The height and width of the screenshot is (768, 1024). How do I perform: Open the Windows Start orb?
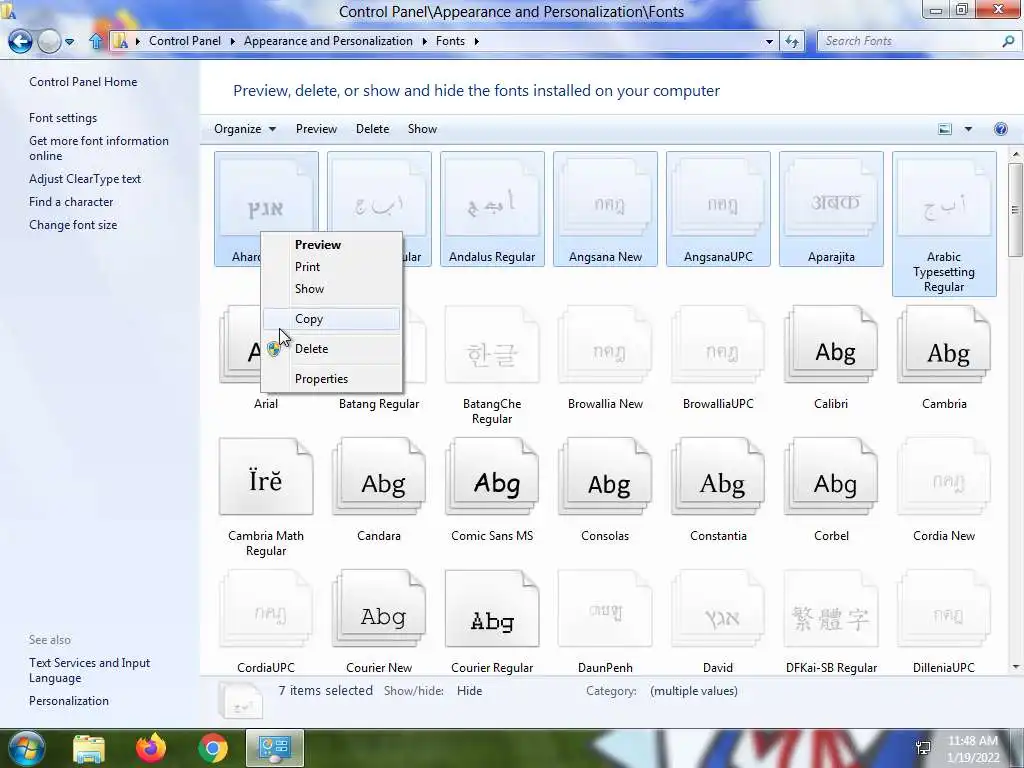(x=25, y=748)
